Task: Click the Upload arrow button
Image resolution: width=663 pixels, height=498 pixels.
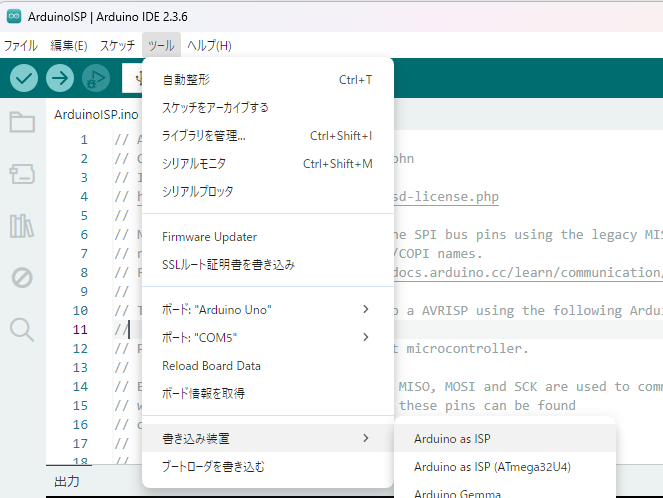Action: pyautogui.click(x=60, y=78)
